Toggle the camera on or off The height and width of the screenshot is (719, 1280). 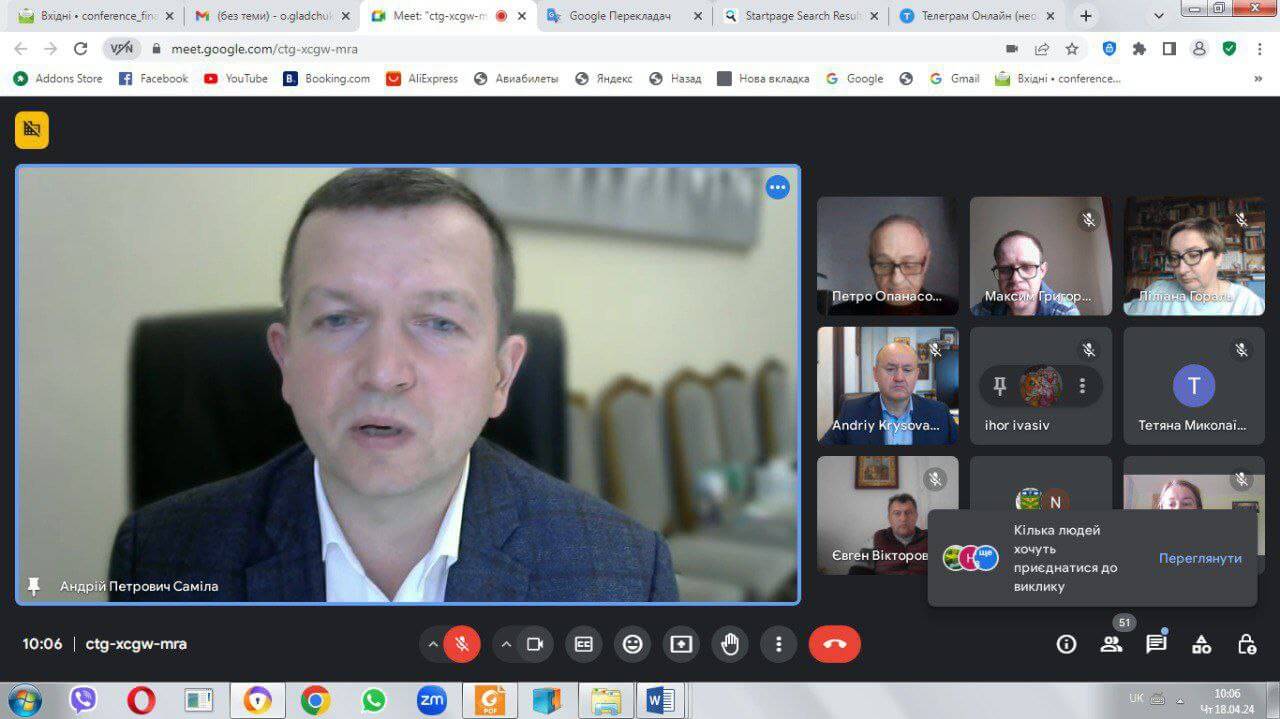(x=535, y=644)
